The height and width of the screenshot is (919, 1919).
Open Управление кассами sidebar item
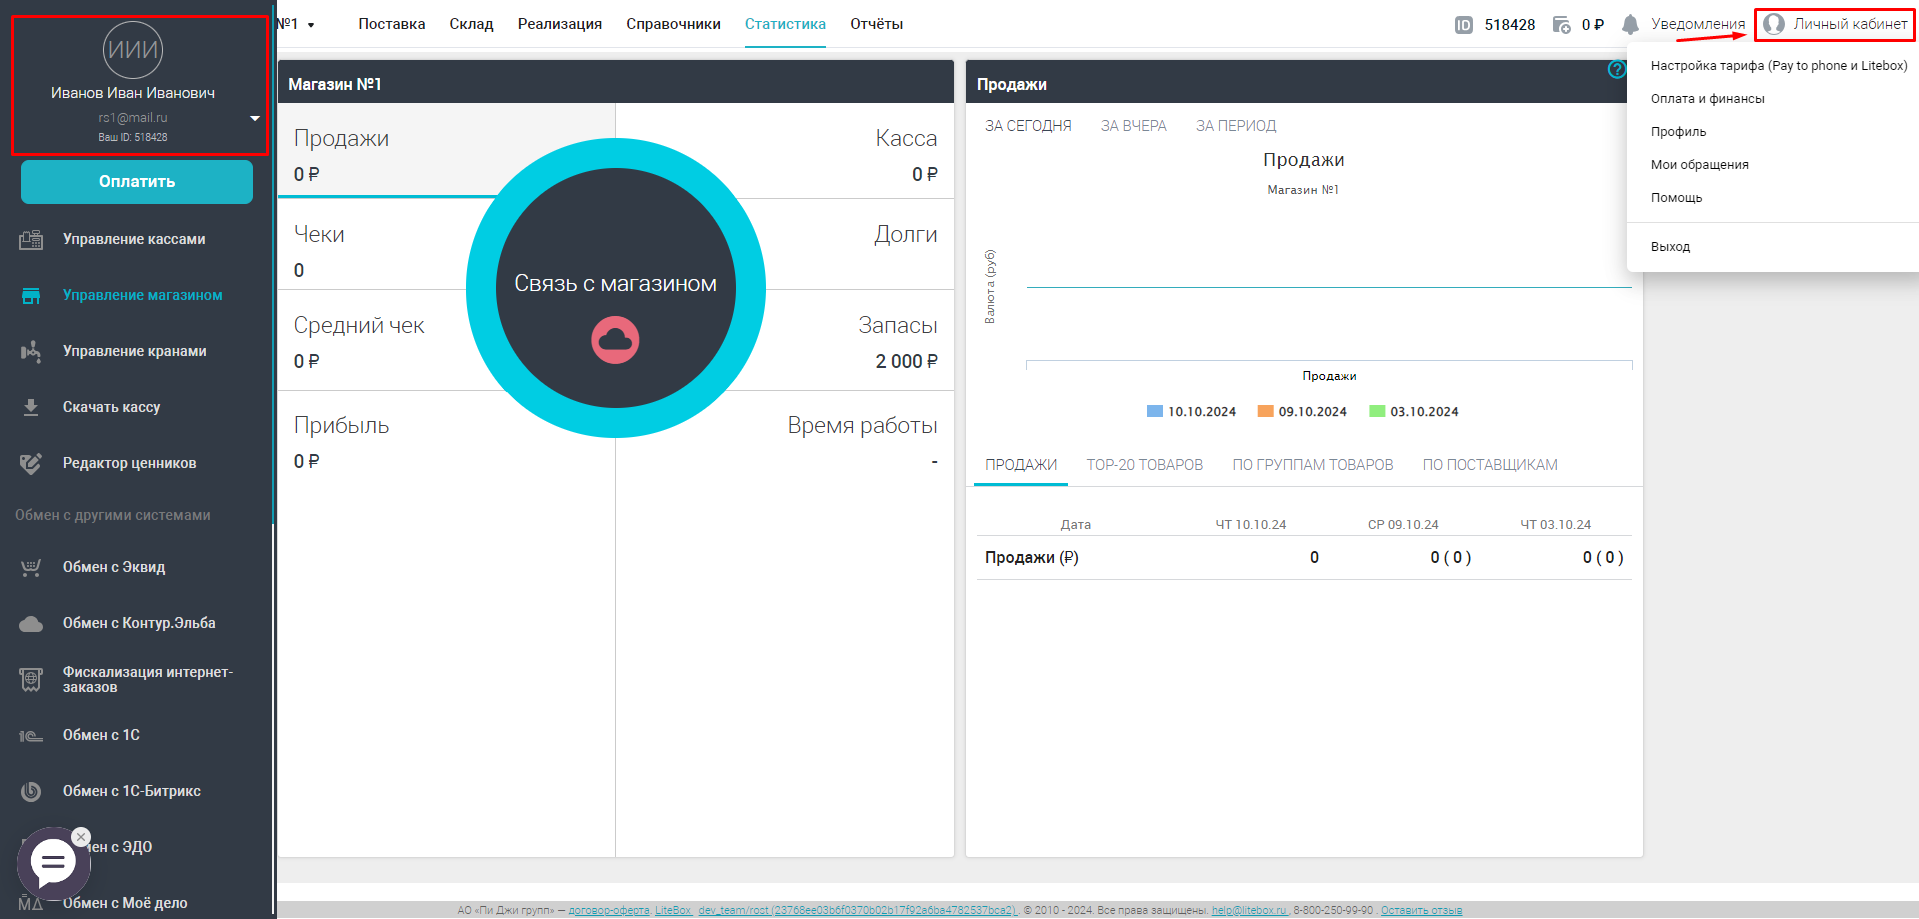click(134, 239)
